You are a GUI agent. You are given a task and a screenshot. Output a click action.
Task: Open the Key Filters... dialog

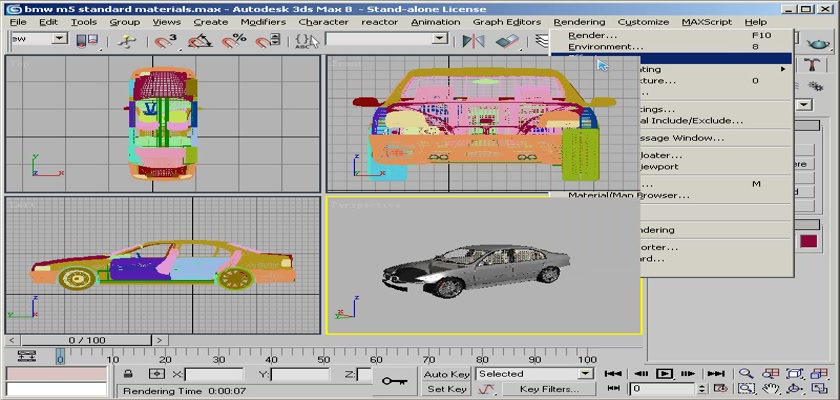point(549,389)
